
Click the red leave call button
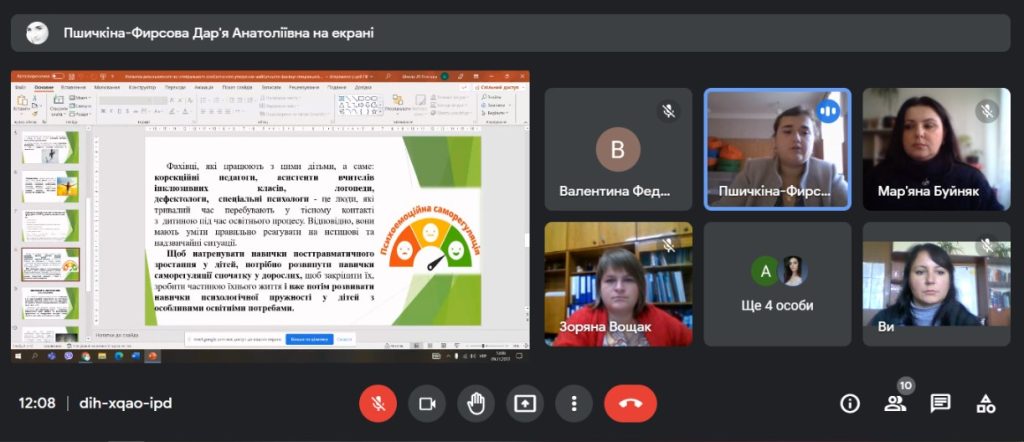(x=630, y=403)
